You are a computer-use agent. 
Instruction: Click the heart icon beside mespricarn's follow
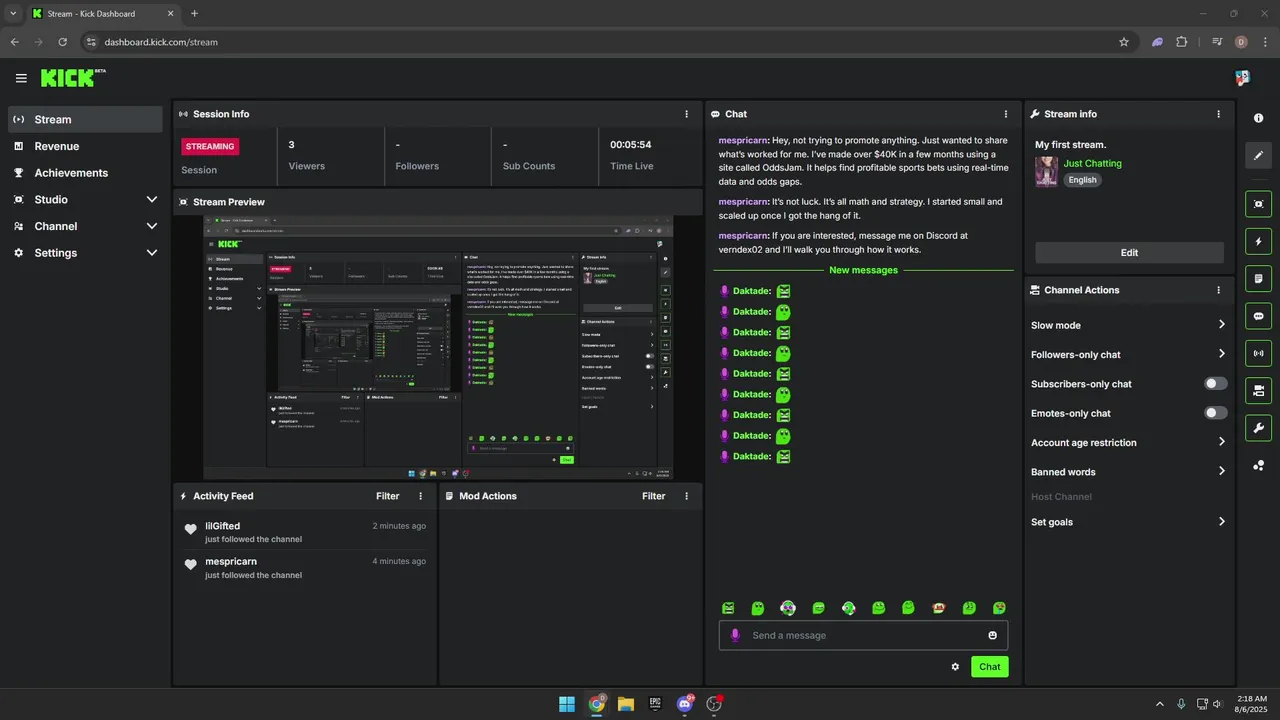pyautogui.click(x=191, y=565)
